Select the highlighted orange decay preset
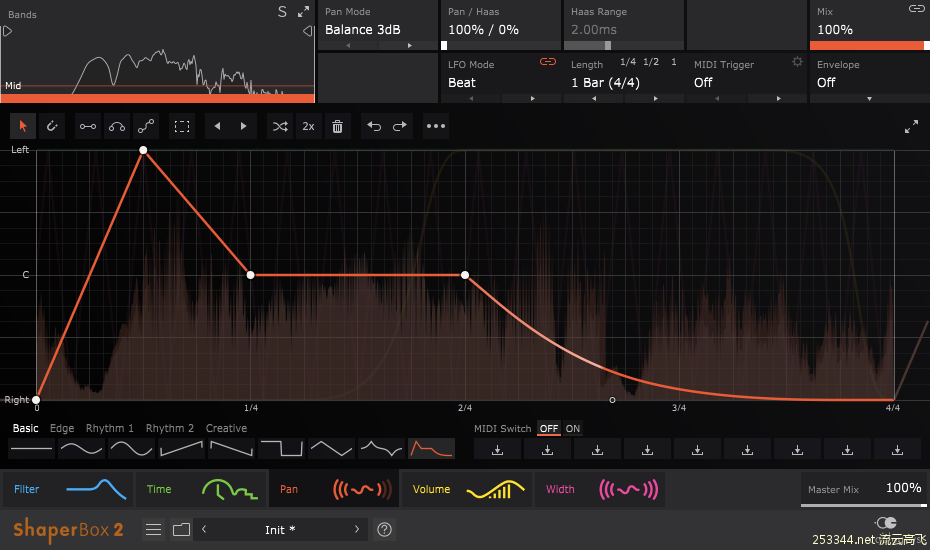930x550 pixels. point(432,449)
